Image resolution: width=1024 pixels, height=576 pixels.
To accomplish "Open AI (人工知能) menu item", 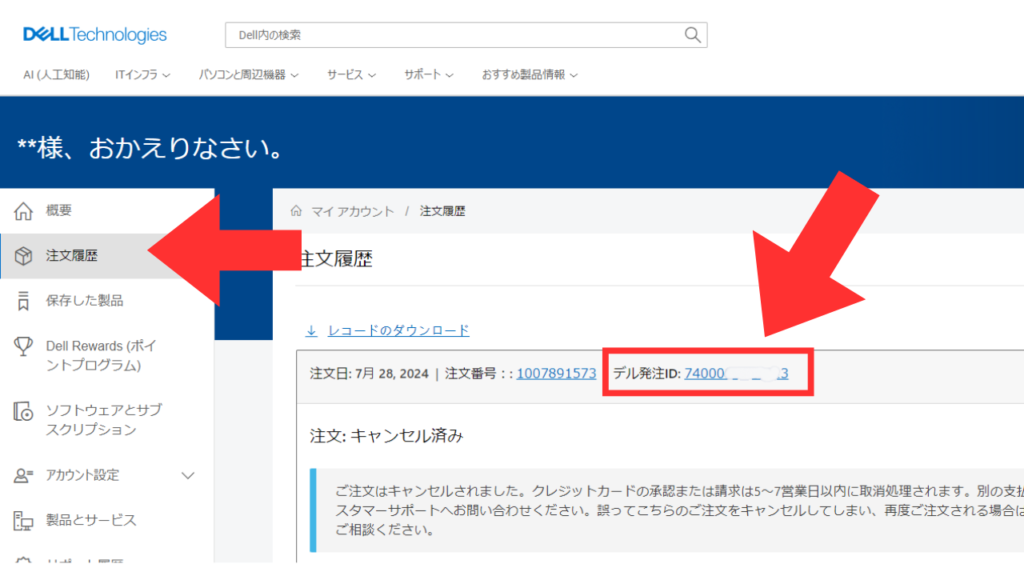I will 56,74.
